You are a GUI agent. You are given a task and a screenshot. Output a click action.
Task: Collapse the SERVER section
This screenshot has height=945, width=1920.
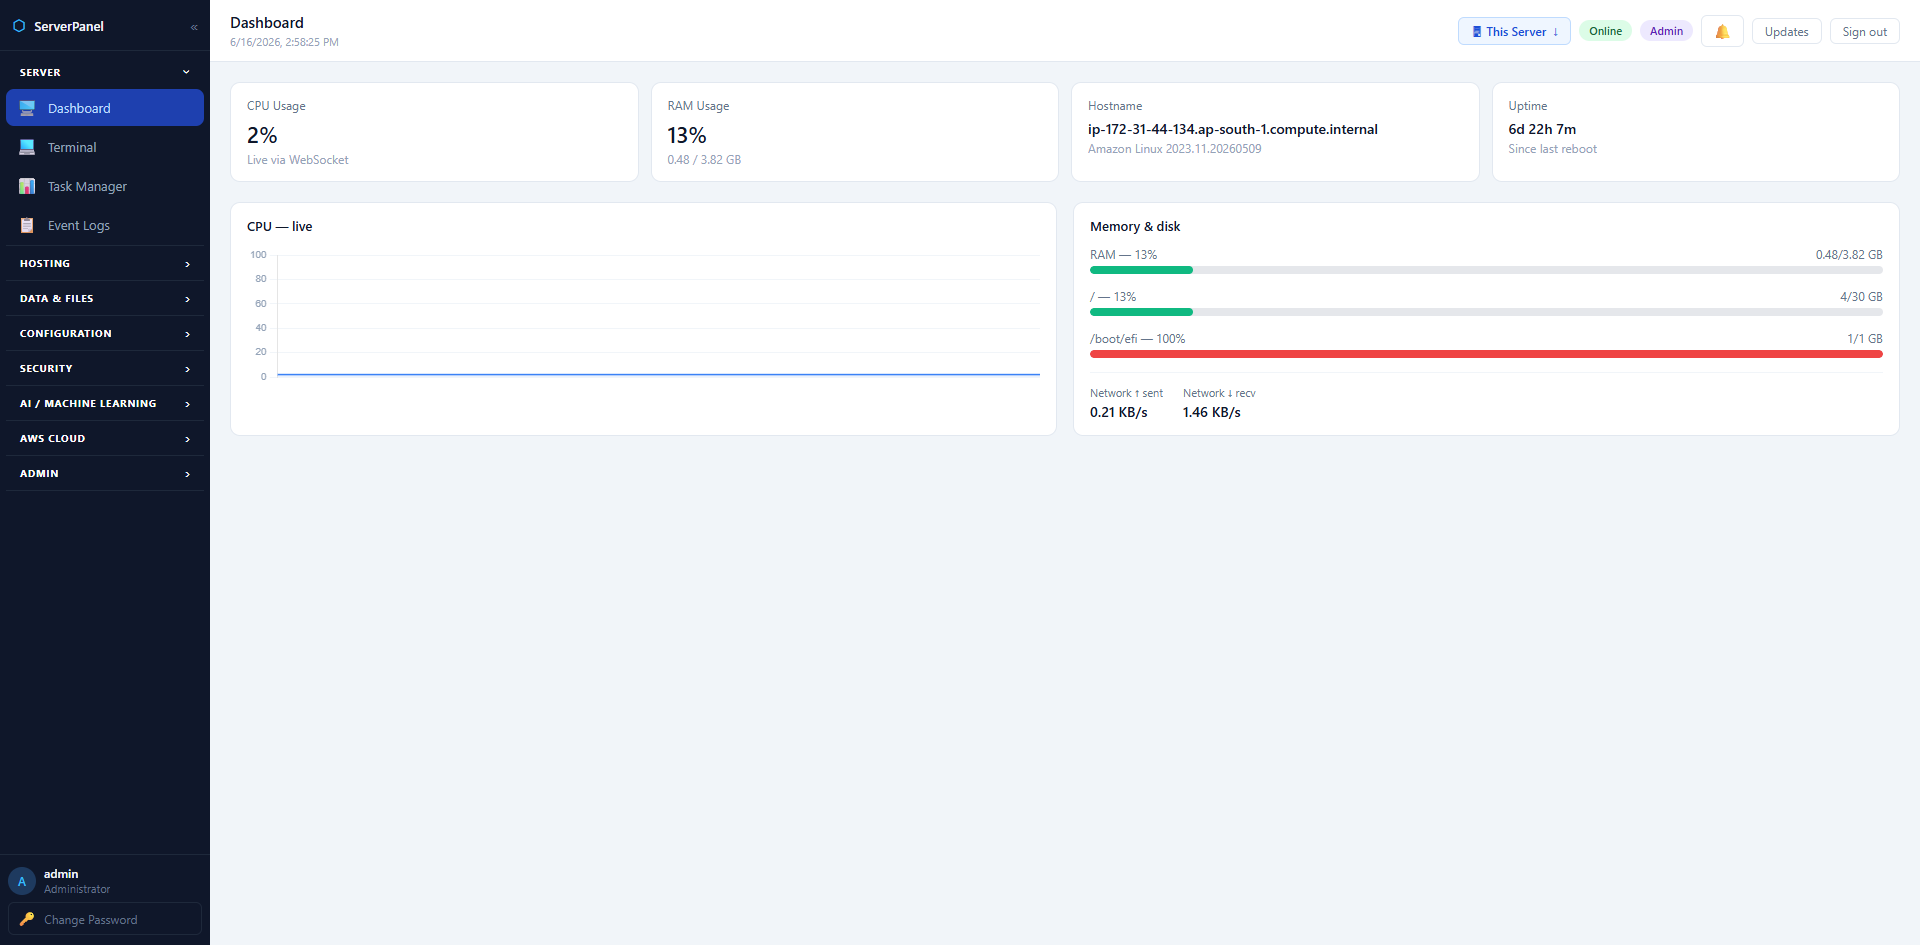pos(105,72)
